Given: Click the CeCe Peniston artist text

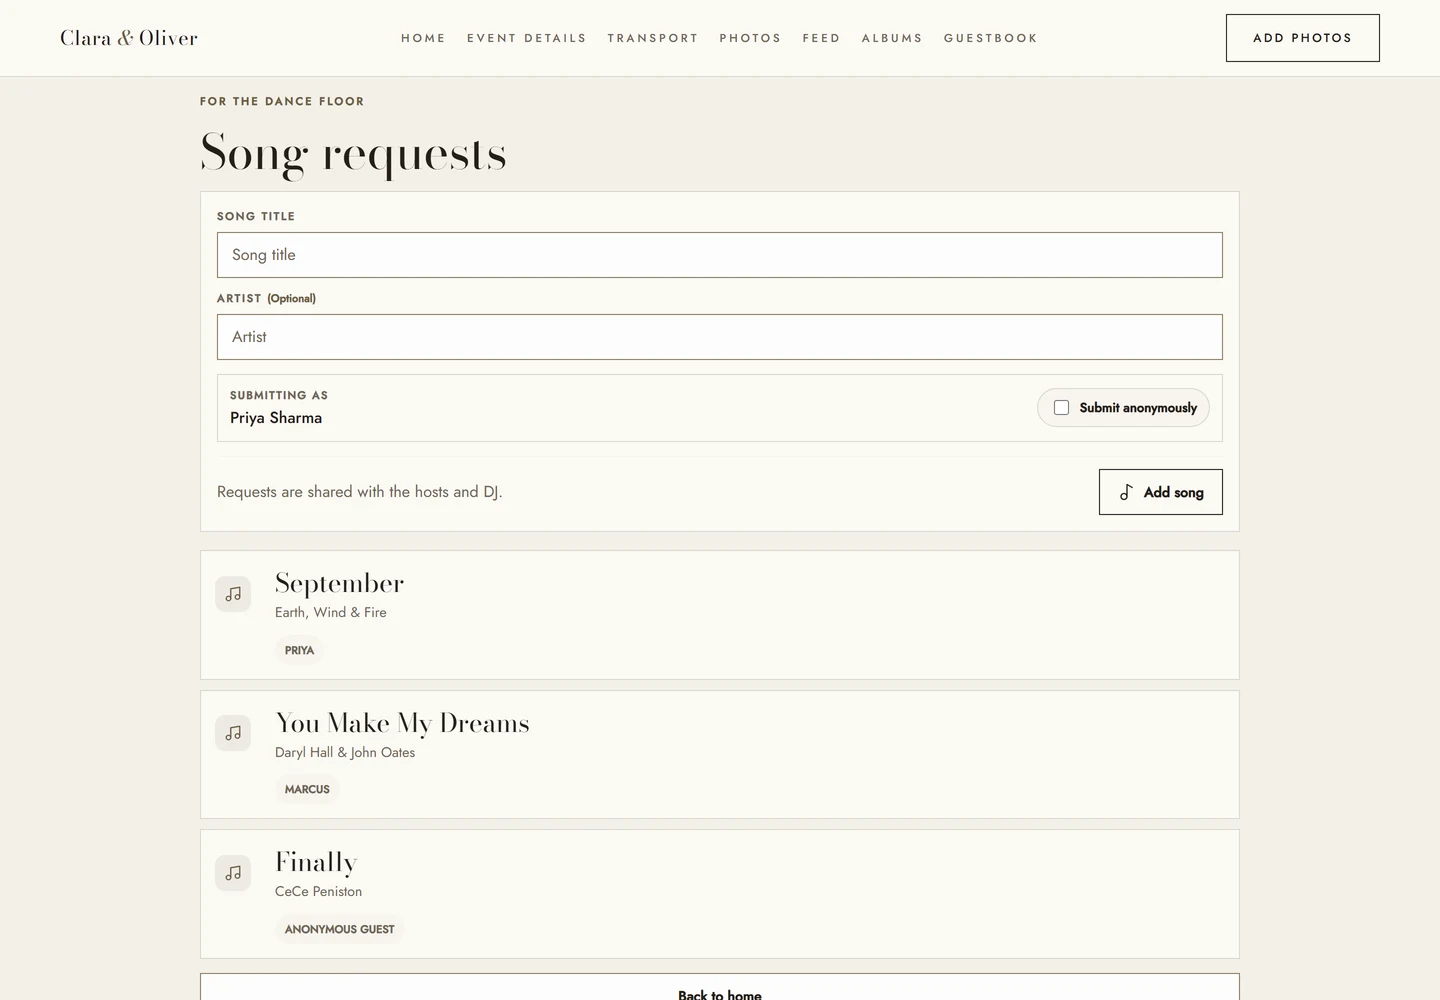Looking at the screenshot, I should point(318,891).
